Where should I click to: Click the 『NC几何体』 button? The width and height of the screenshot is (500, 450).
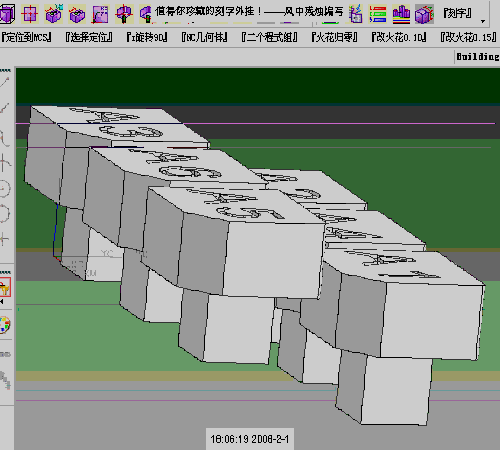point(204,37)
